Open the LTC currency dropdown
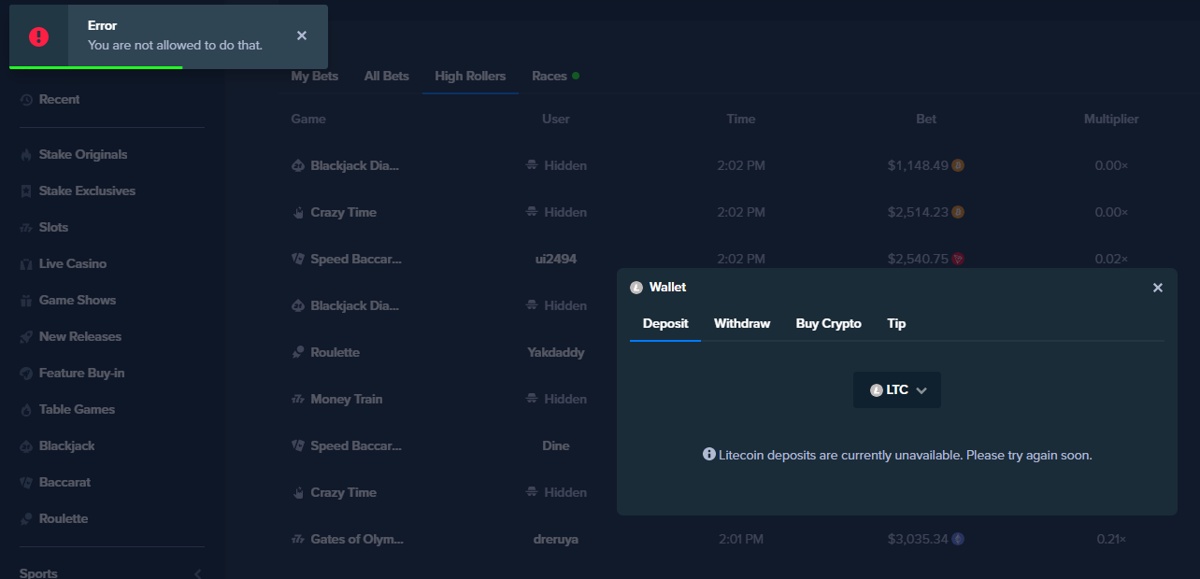Image resolution: width=1200 pixels, height=579 pixels. point(897,390)
